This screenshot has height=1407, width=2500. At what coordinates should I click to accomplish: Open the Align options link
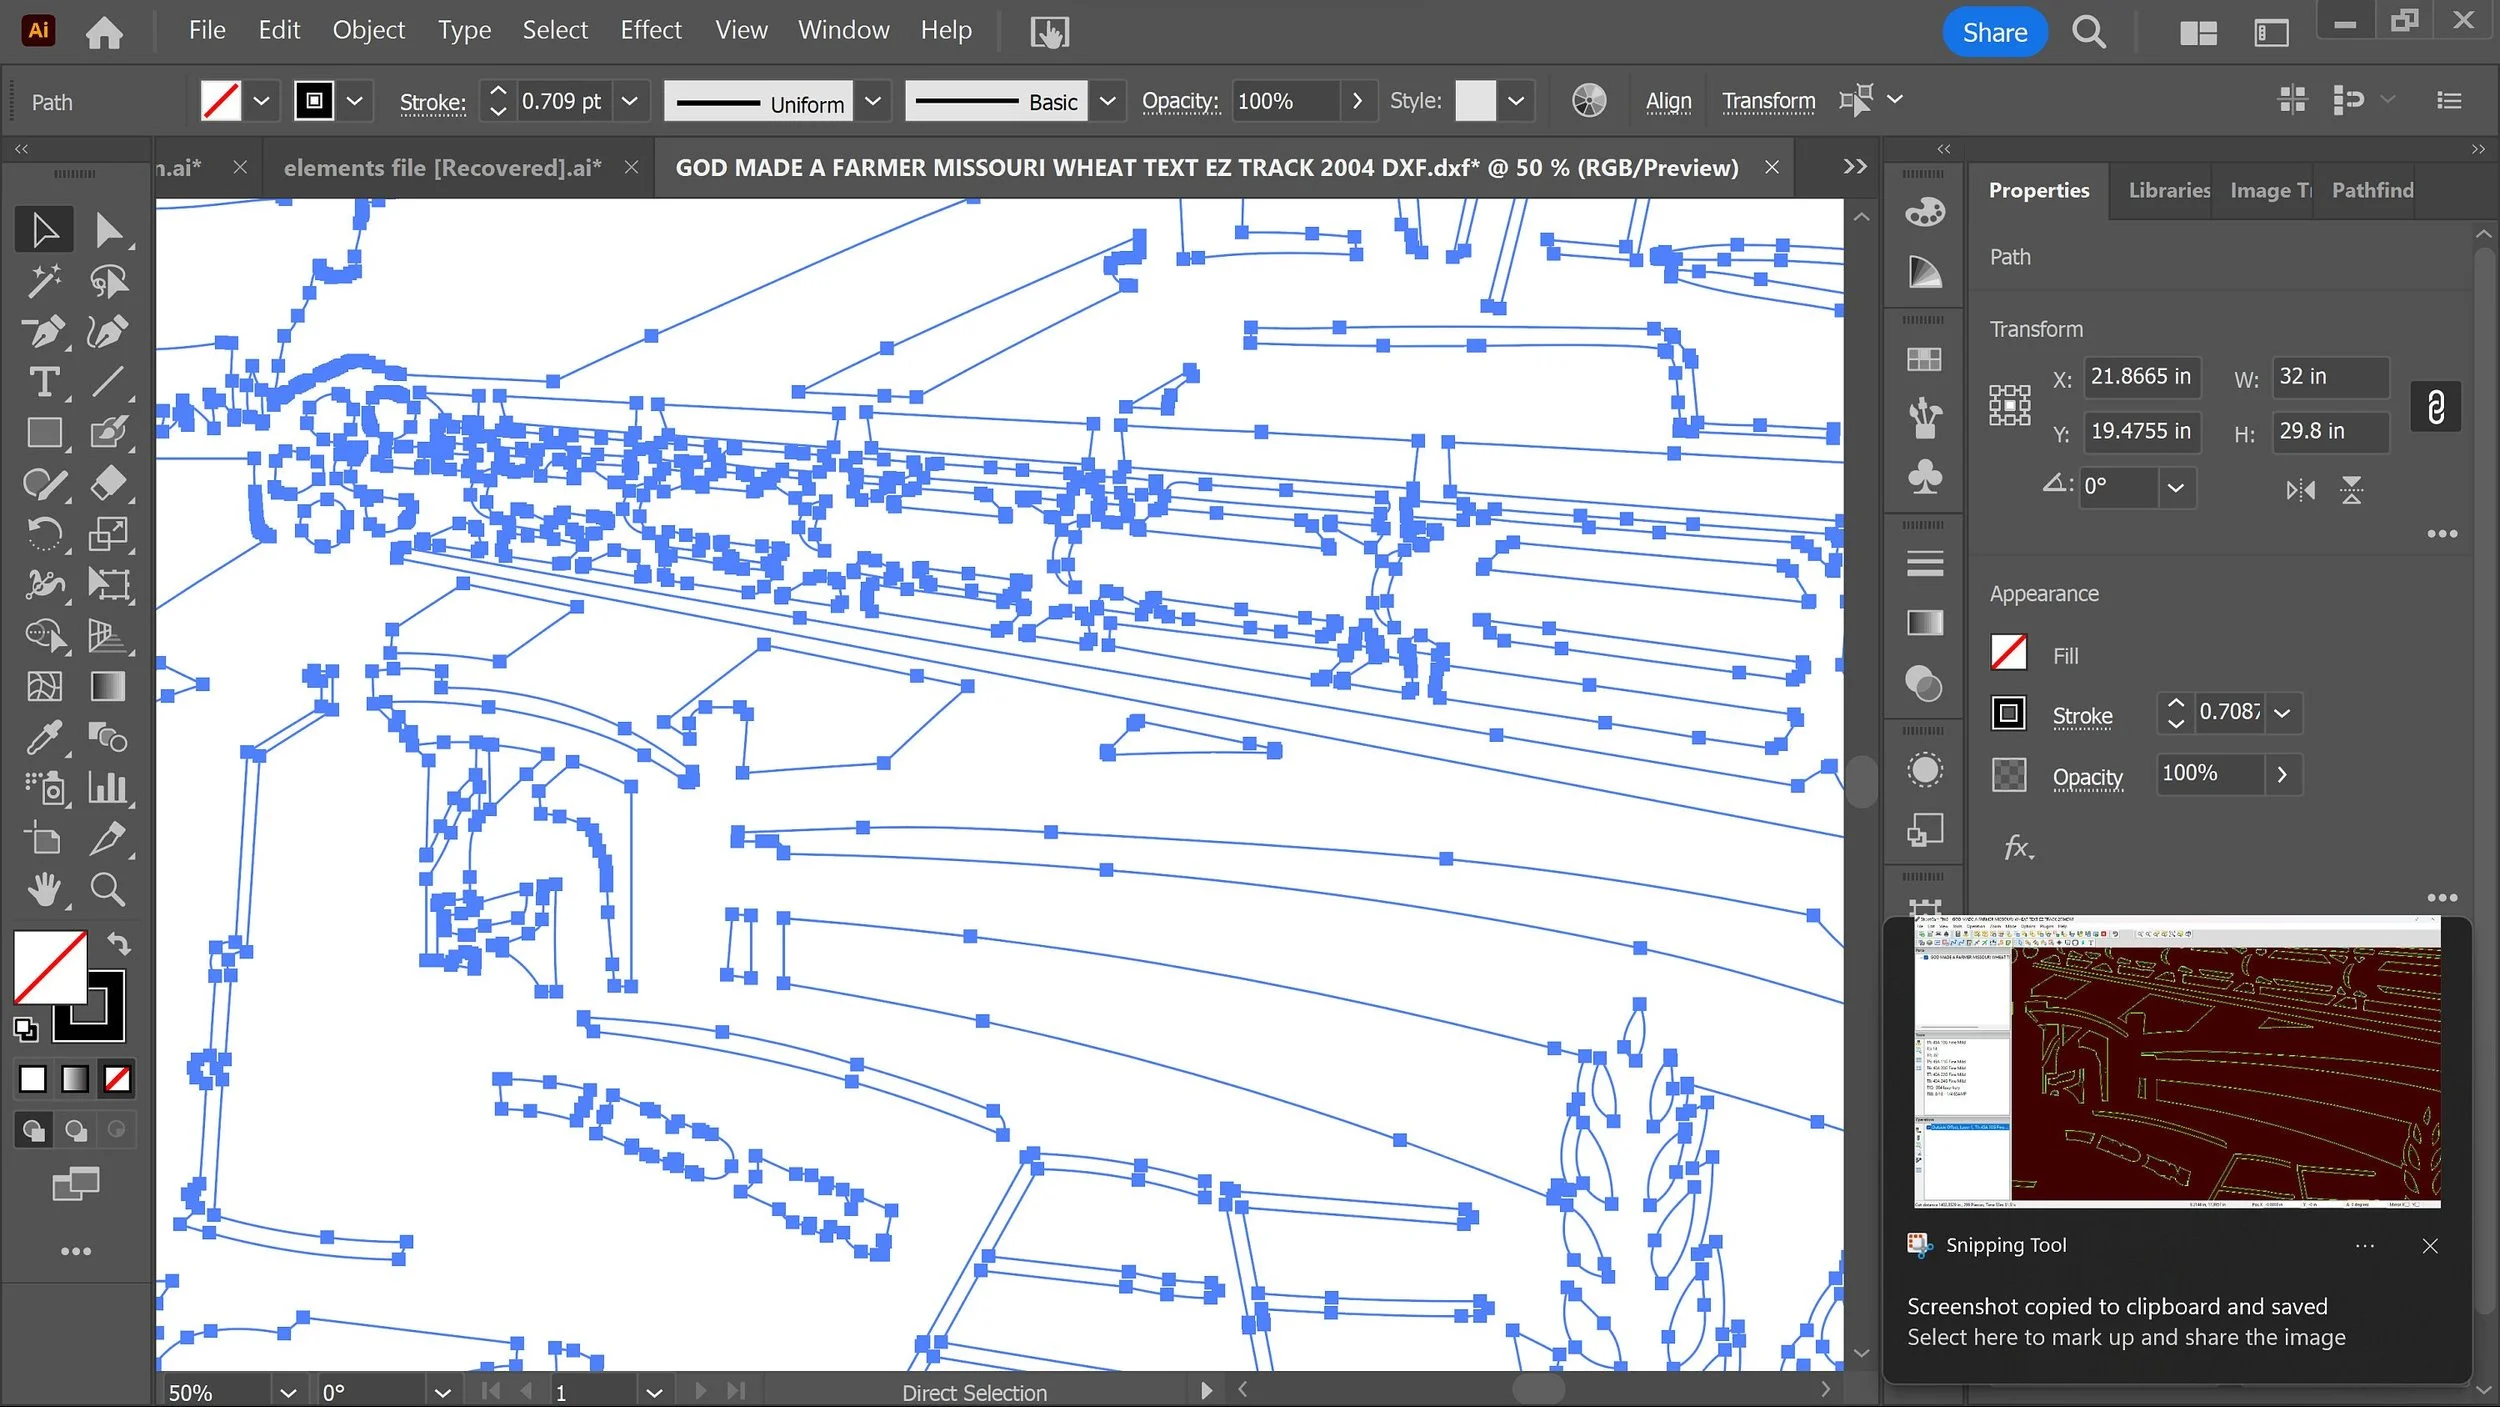pos(1668,101)
